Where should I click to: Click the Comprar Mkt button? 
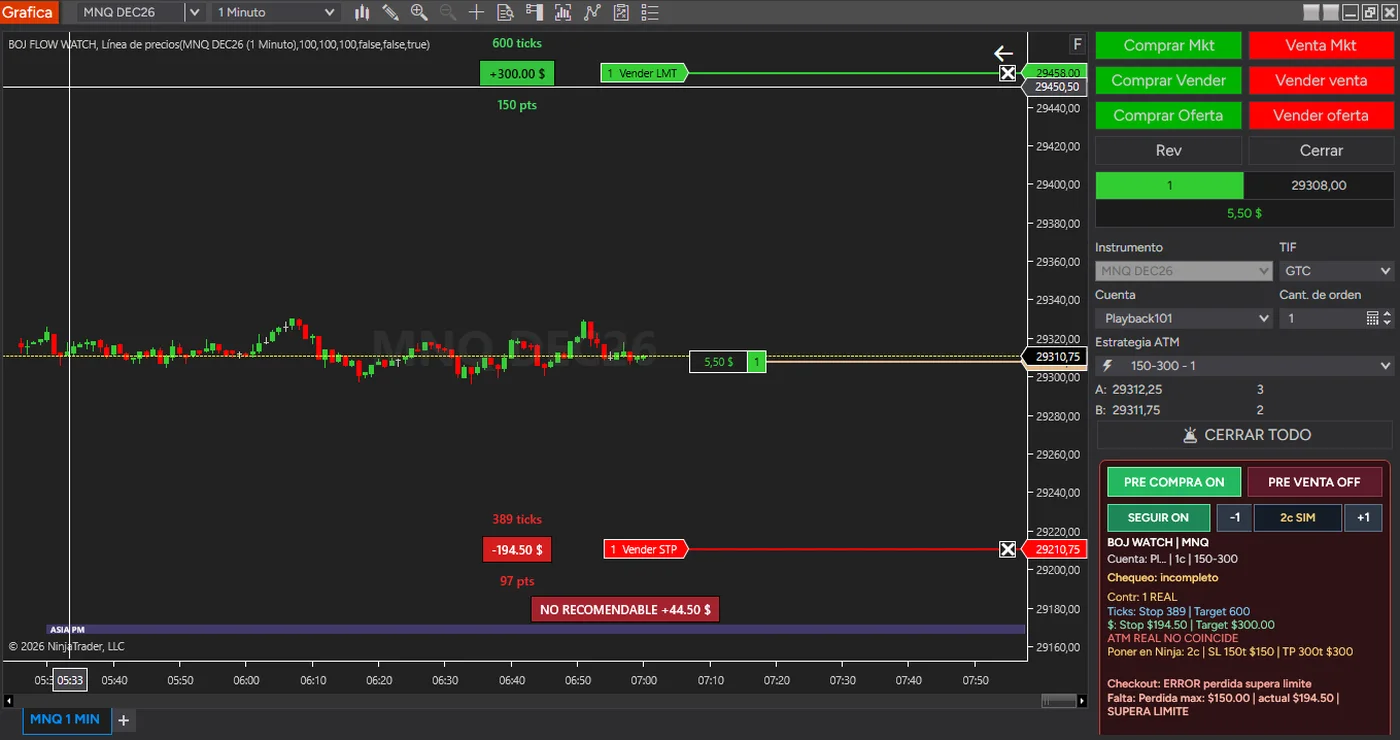click(1169, 45)
